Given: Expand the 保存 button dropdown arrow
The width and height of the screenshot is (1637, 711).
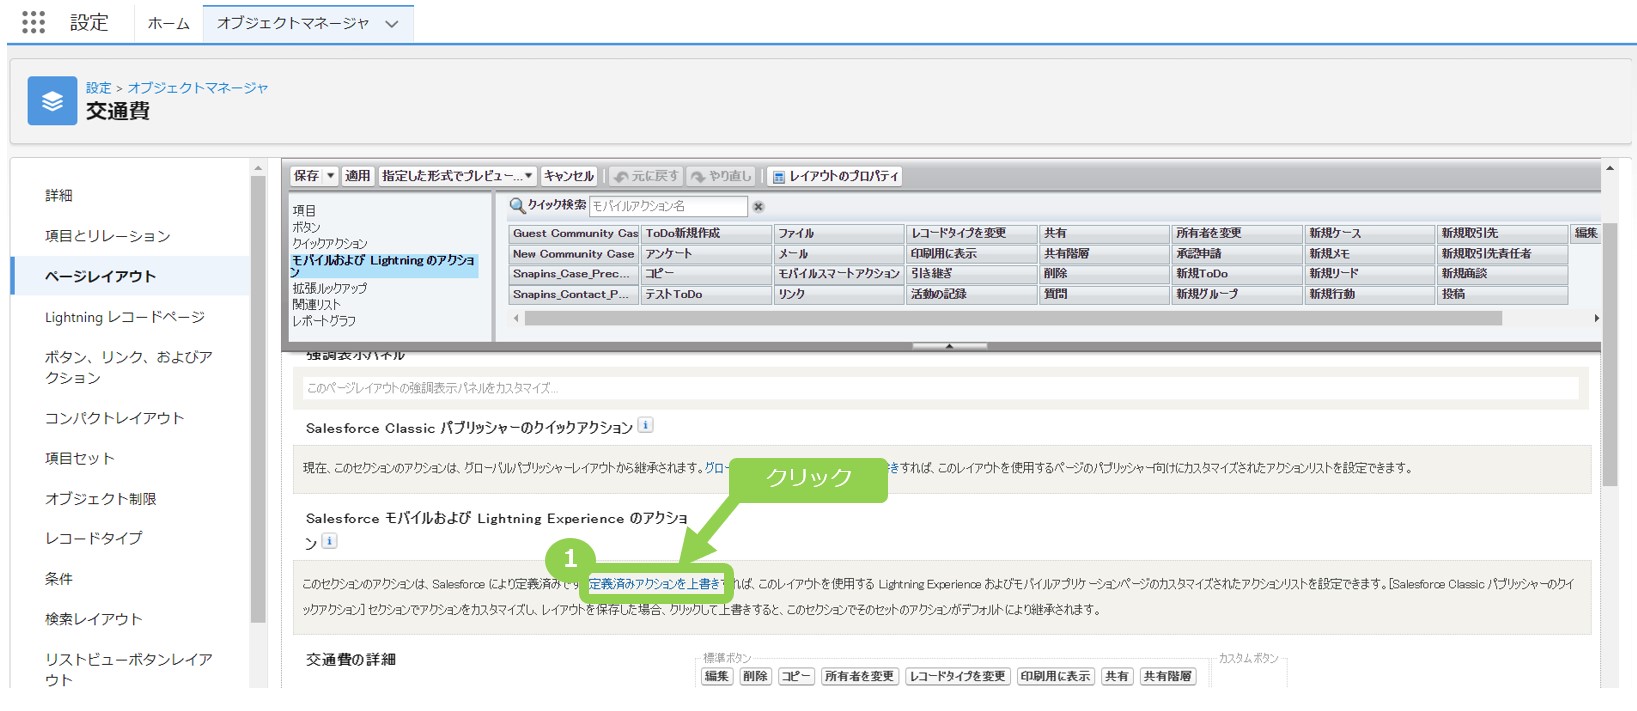Looking at the screenshot, I should click(330, 176).
